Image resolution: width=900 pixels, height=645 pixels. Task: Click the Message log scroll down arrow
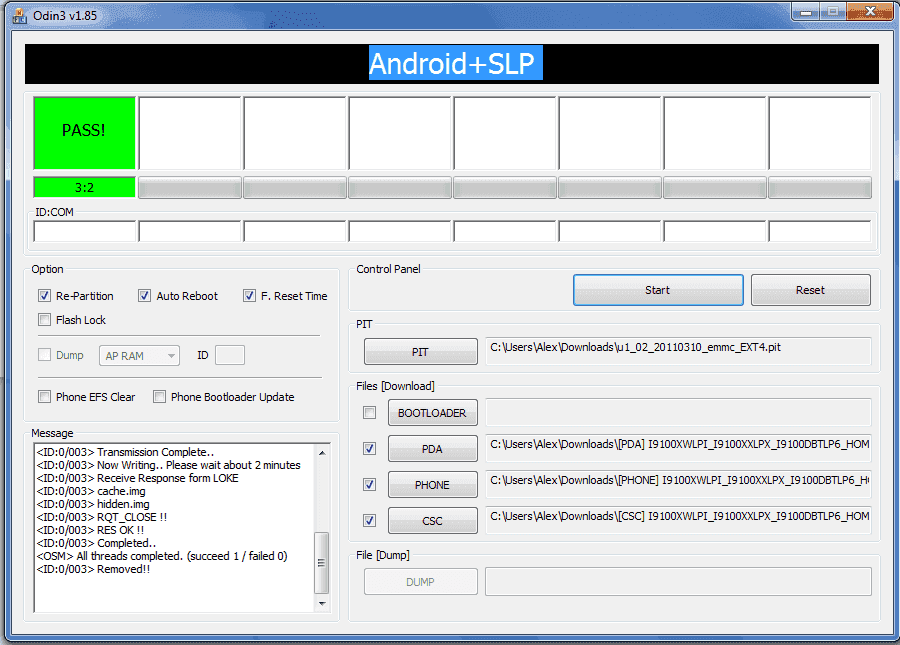[x=322, y=604]
